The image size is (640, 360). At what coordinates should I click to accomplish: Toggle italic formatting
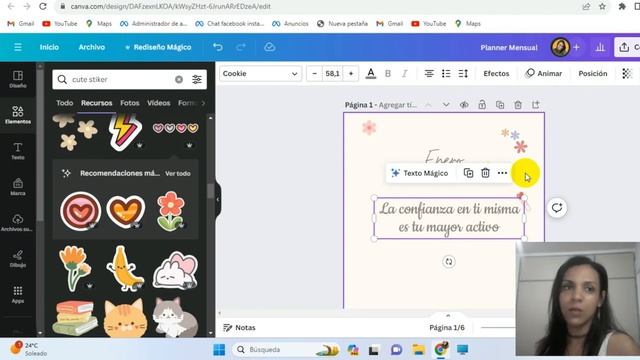(404, 73)
